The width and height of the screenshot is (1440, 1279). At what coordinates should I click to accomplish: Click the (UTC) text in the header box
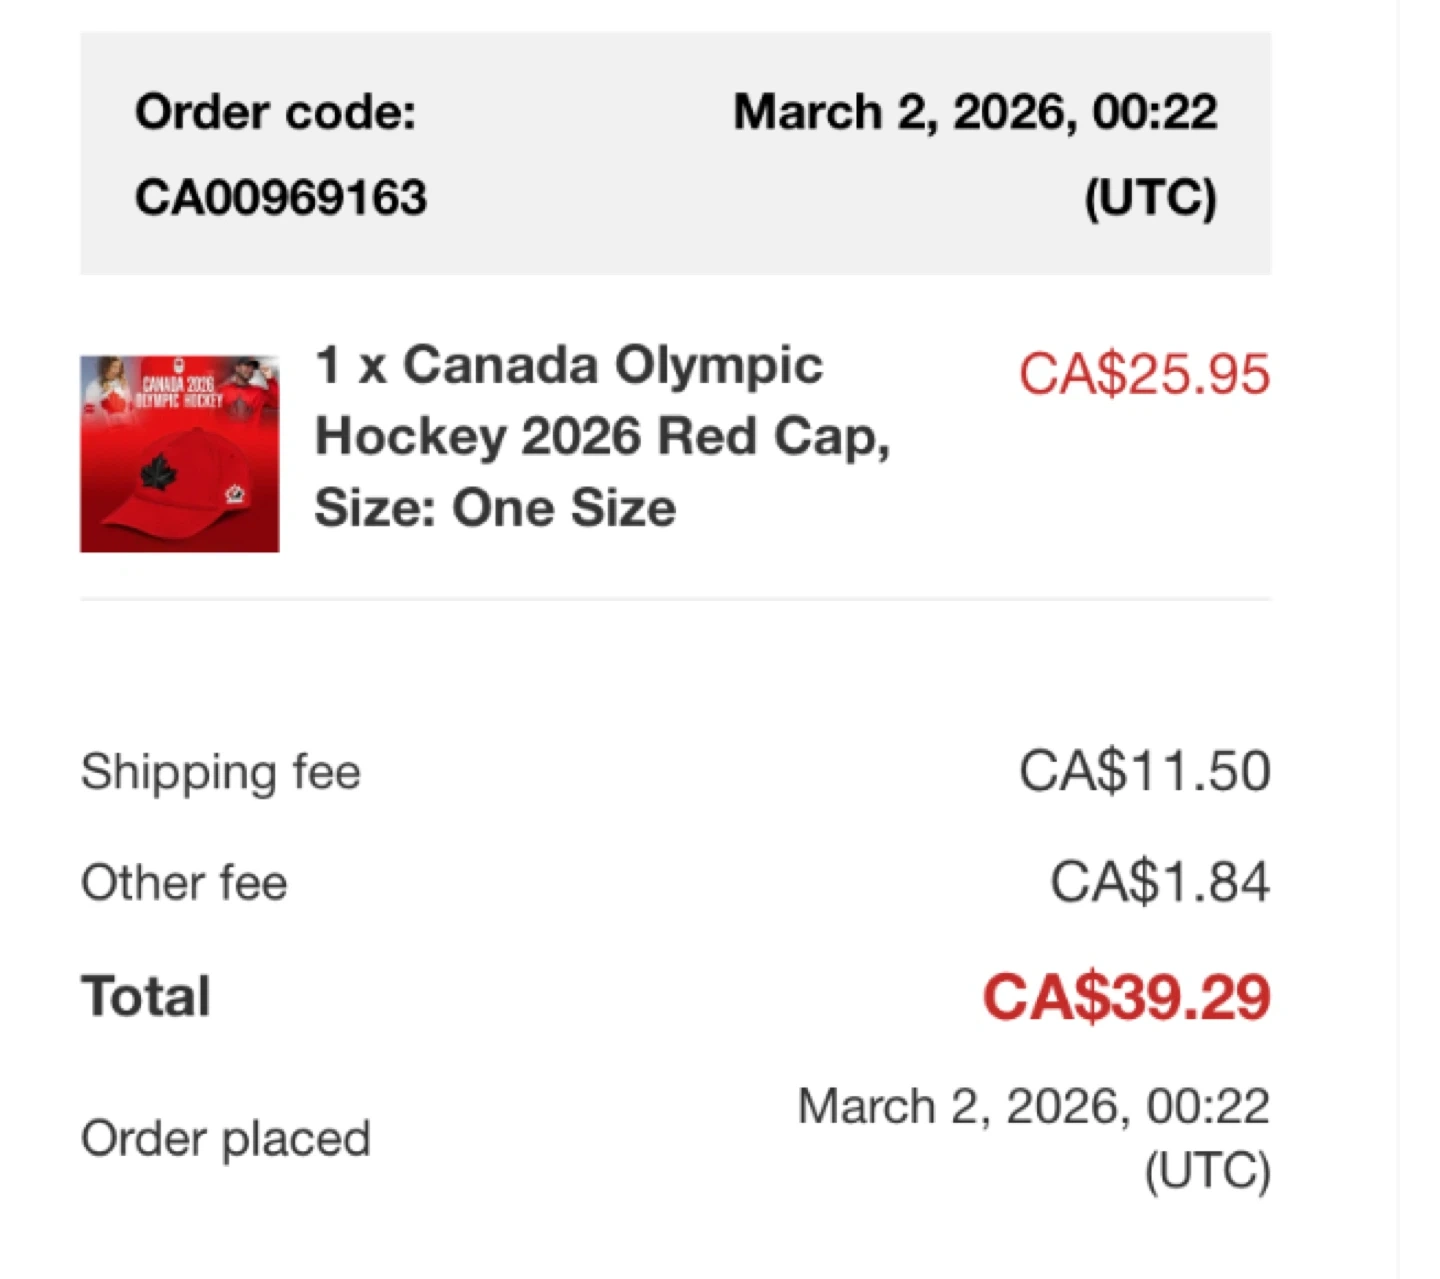[x=1150, y=197]
